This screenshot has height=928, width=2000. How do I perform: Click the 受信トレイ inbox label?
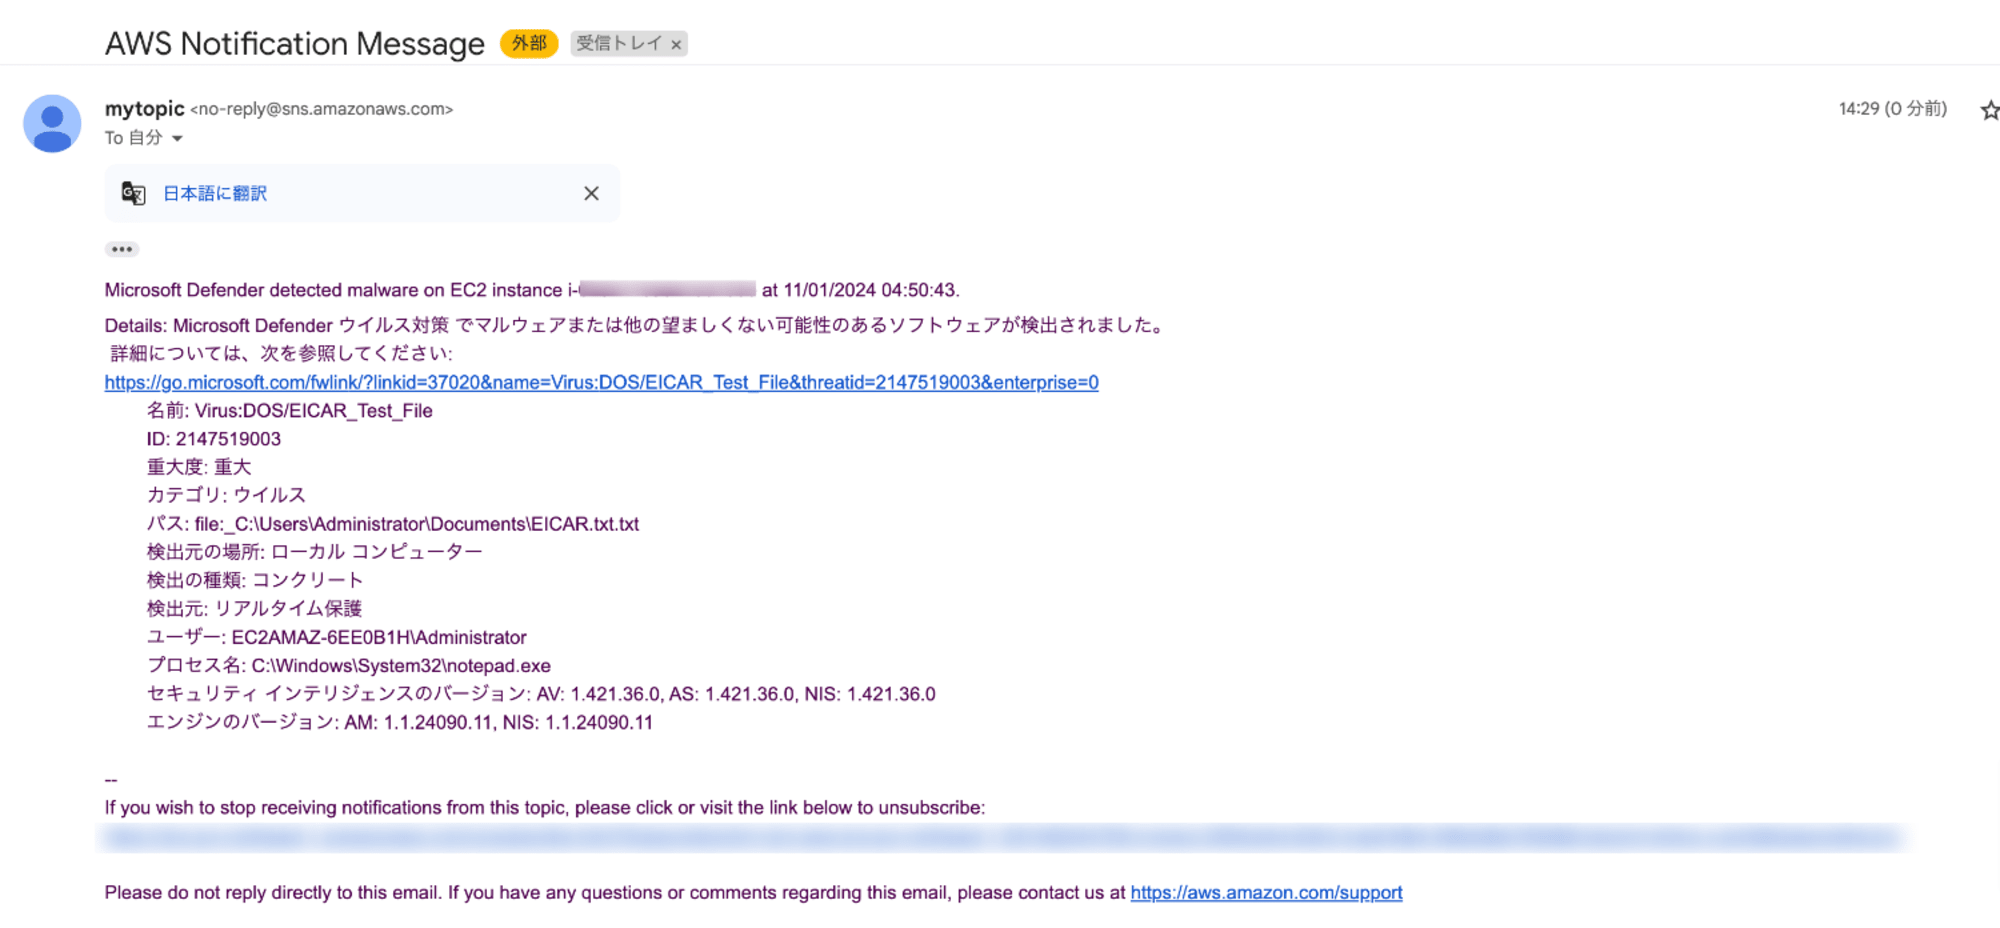click(x=619, y=43)
